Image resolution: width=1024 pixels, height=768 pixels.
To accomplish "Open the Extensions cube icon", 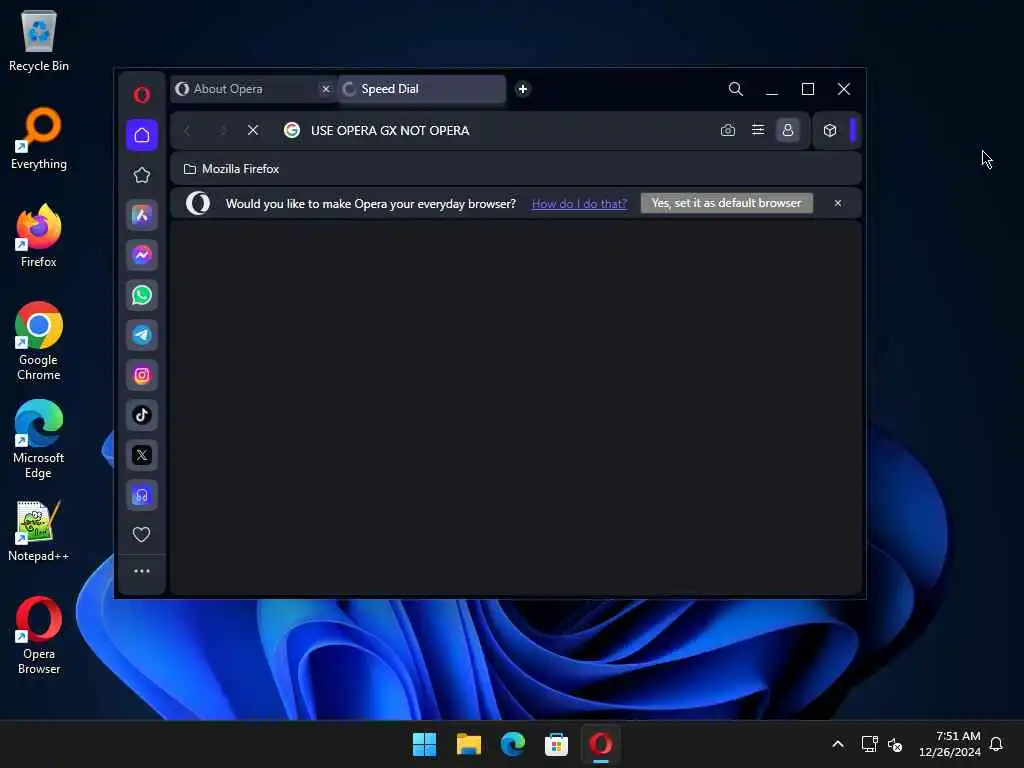I will (x=829, y=131).
